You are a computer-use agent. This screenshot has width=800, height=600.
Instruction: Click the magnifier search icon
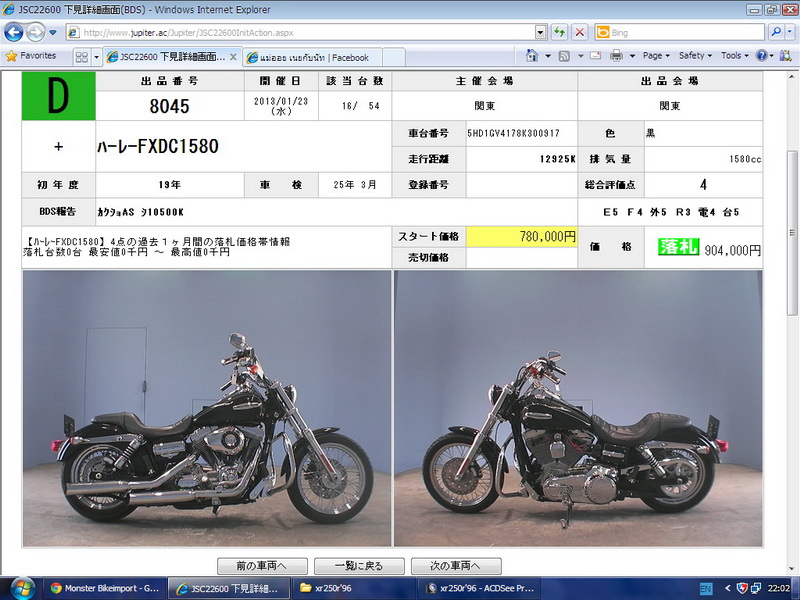click(x=776, y=32)
